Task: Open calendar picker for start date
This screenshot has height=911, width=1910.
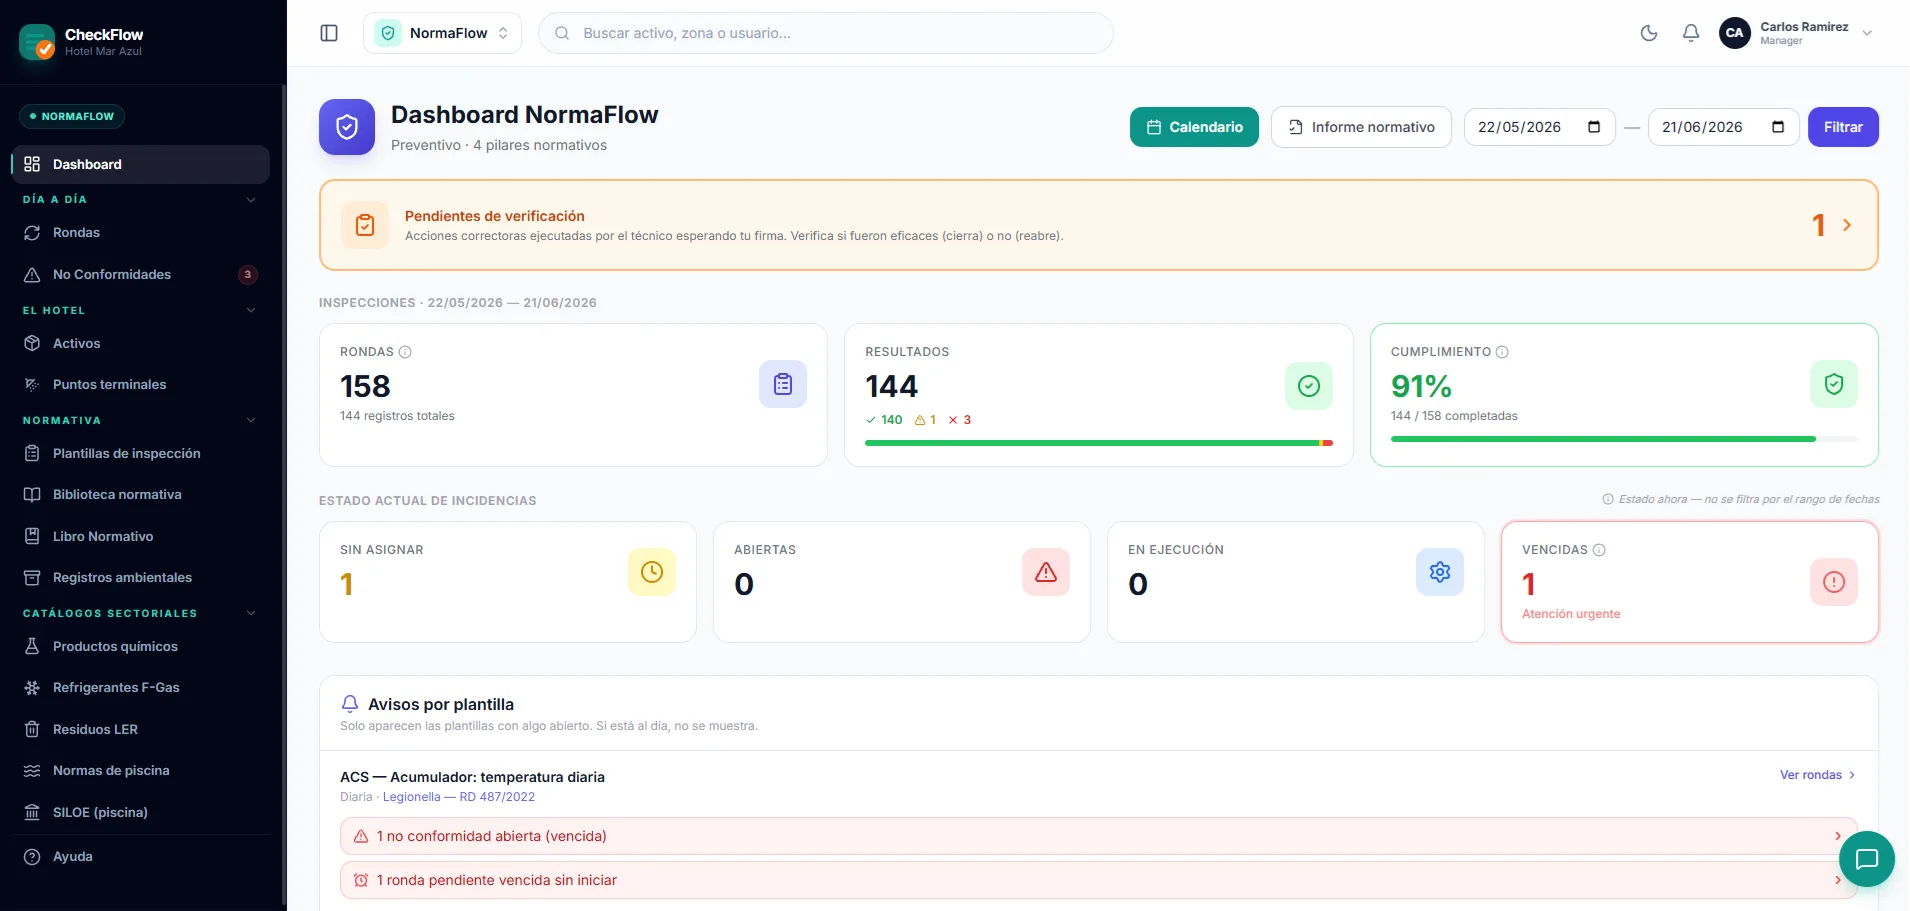Action: 1594,127
